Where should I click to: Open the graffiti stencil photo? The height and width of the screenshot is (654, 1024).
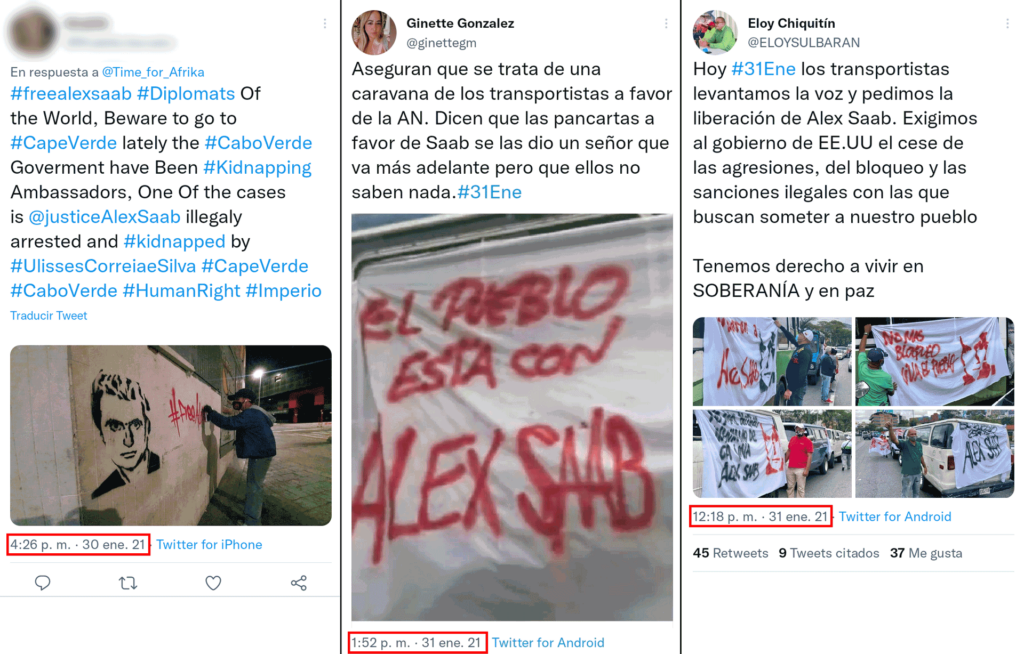click(170, 435)
